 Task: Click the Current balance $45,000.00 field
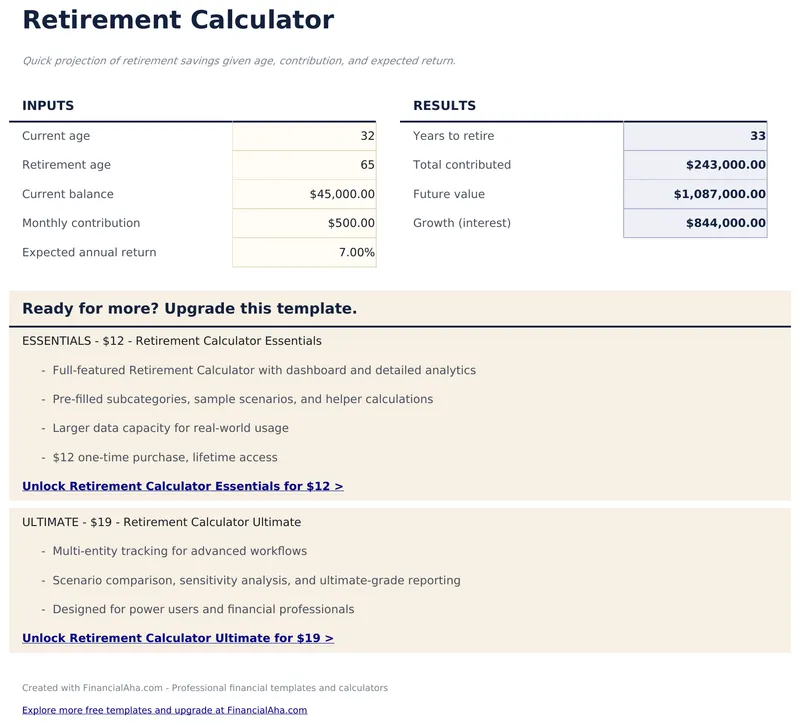(304, 194)
